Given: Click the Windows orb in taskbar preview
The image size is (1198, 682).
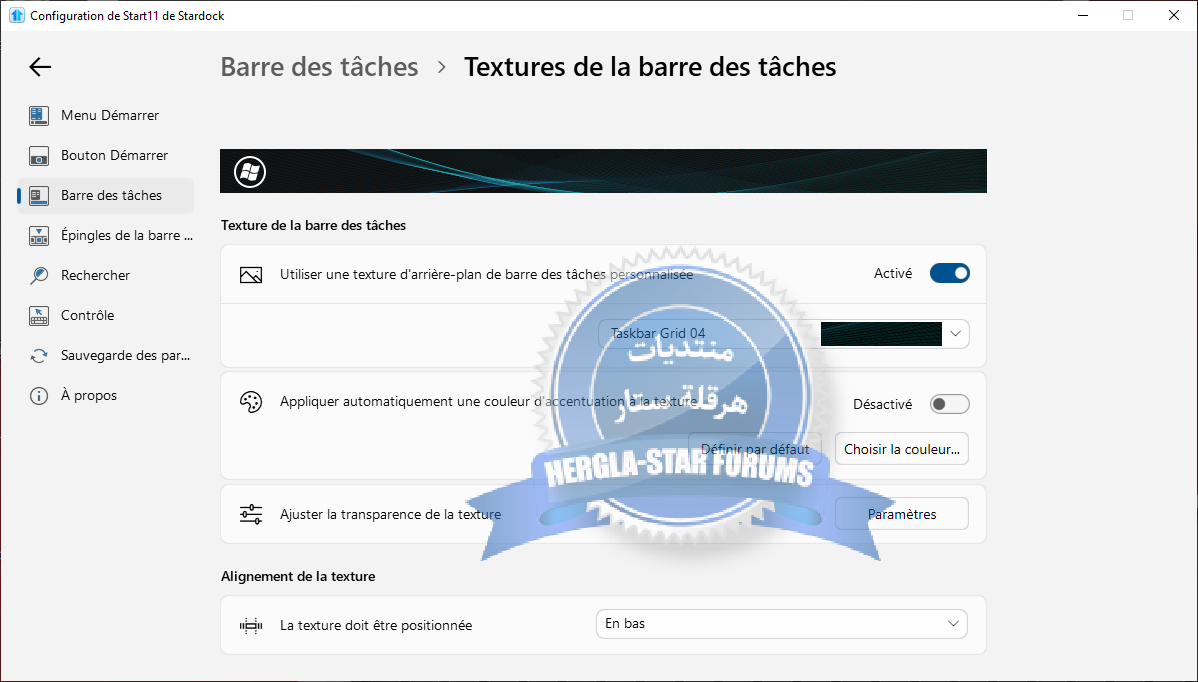Looking at the screenshot, I should tap(250, 172).
